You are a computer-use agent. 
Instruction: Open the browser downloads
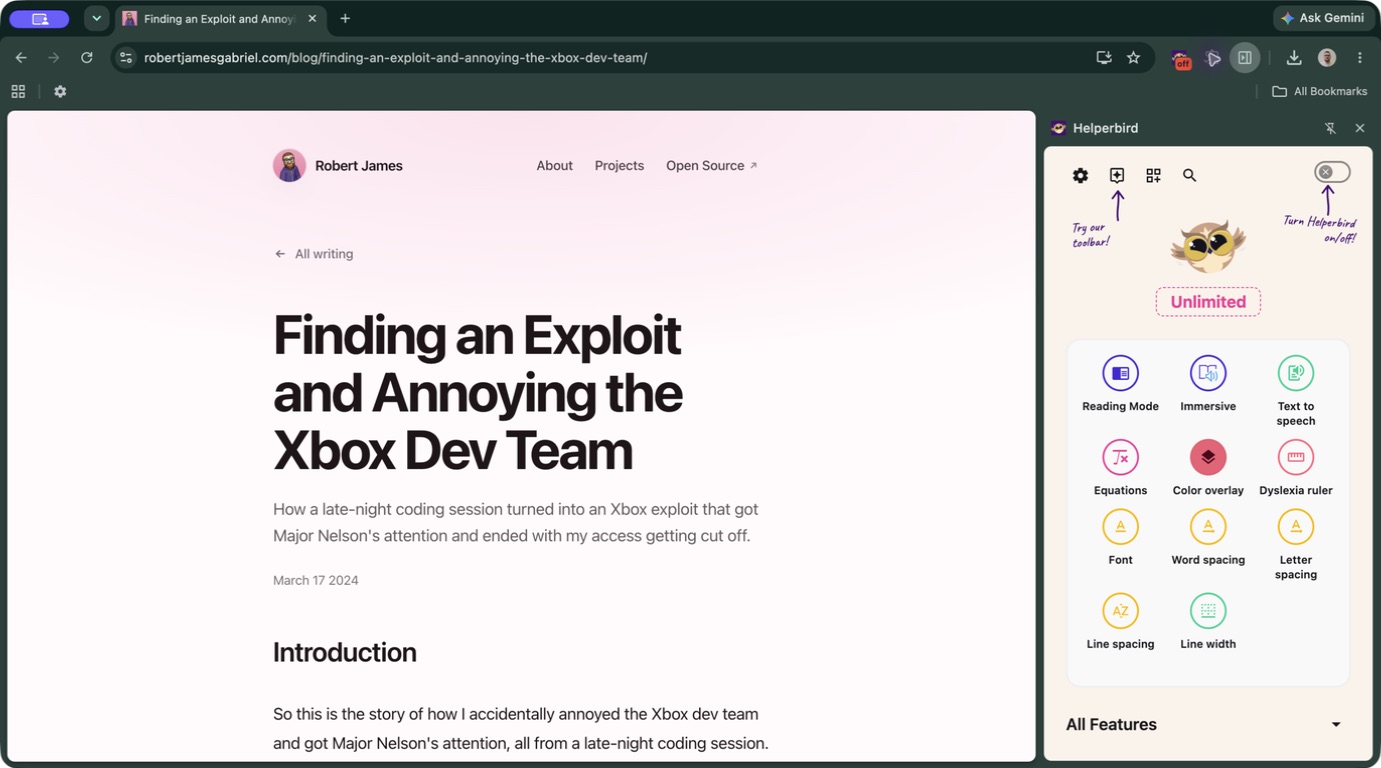1294,58
